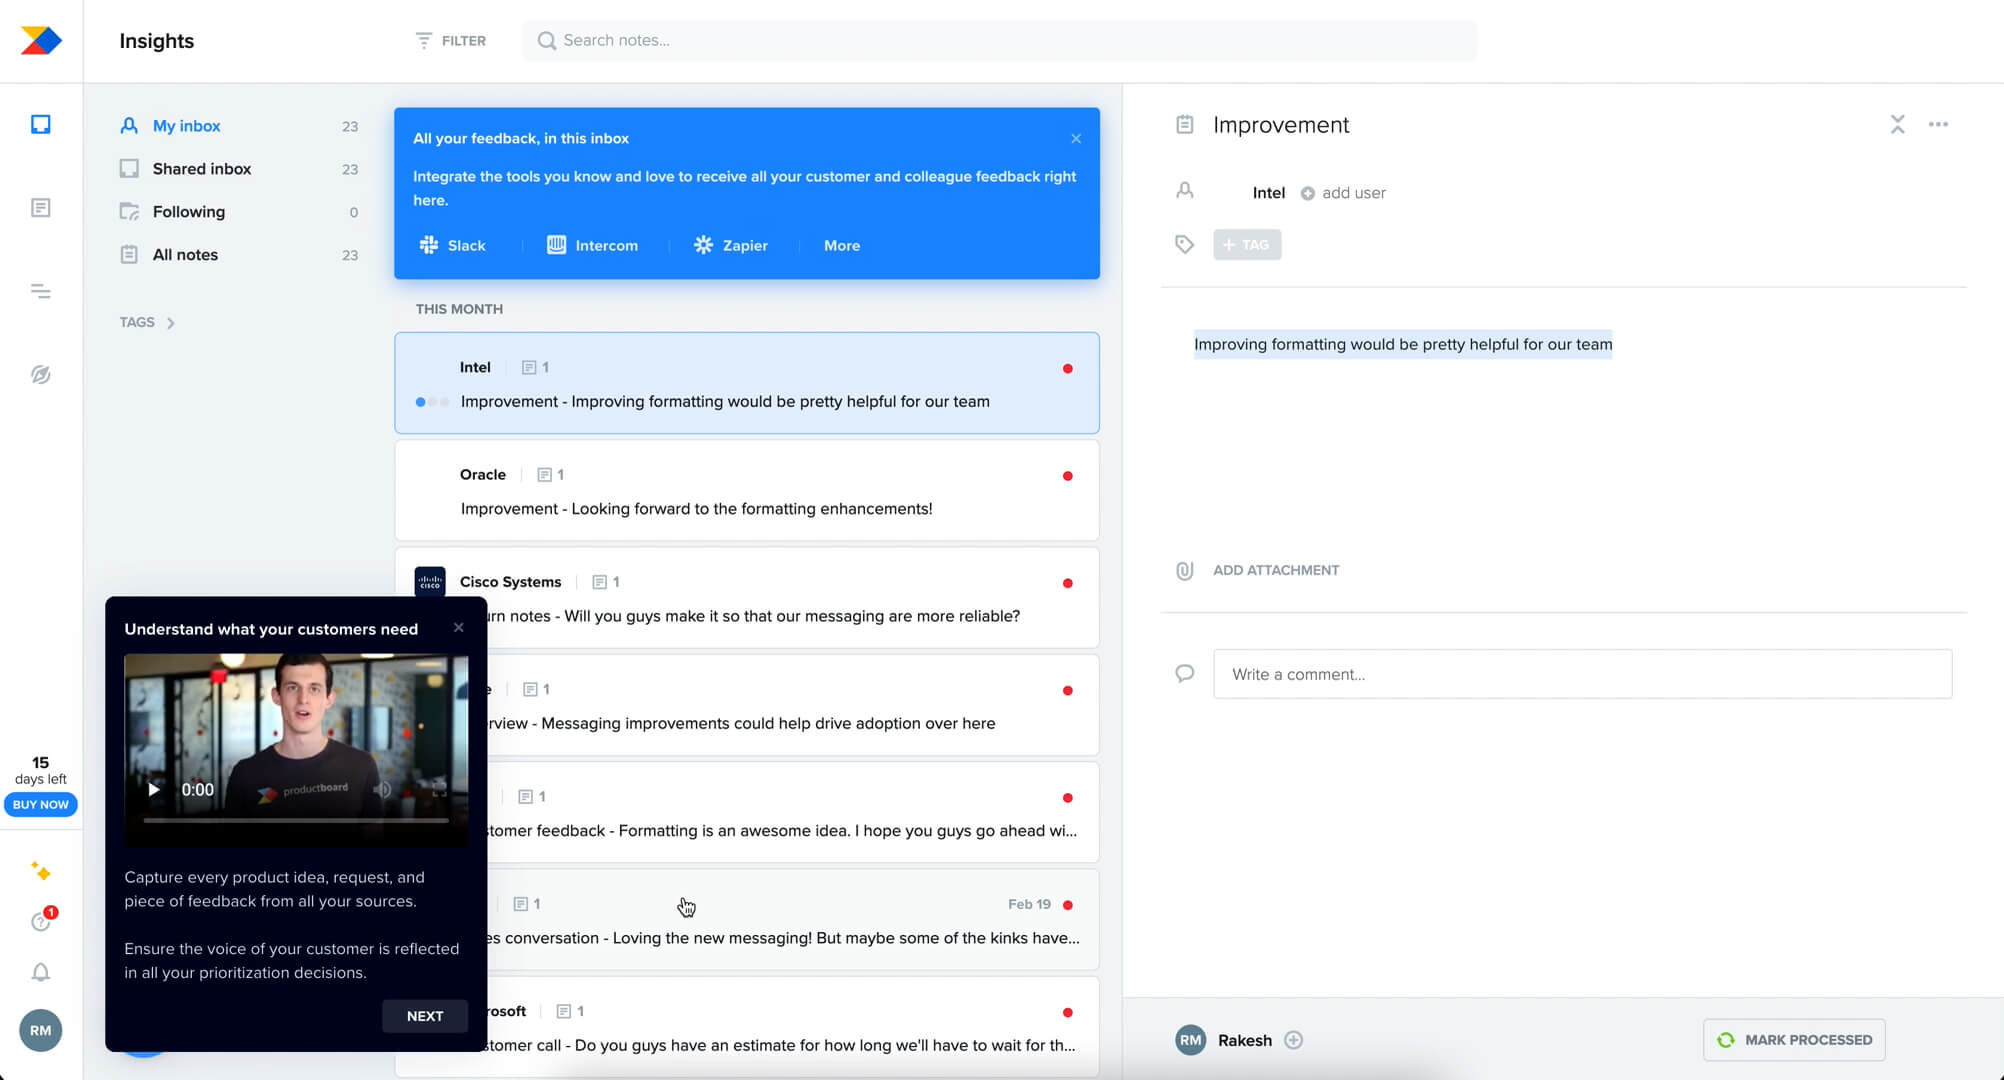
Task: Open the Roadmap icon in left sidebar
Action: coord(40,291)
